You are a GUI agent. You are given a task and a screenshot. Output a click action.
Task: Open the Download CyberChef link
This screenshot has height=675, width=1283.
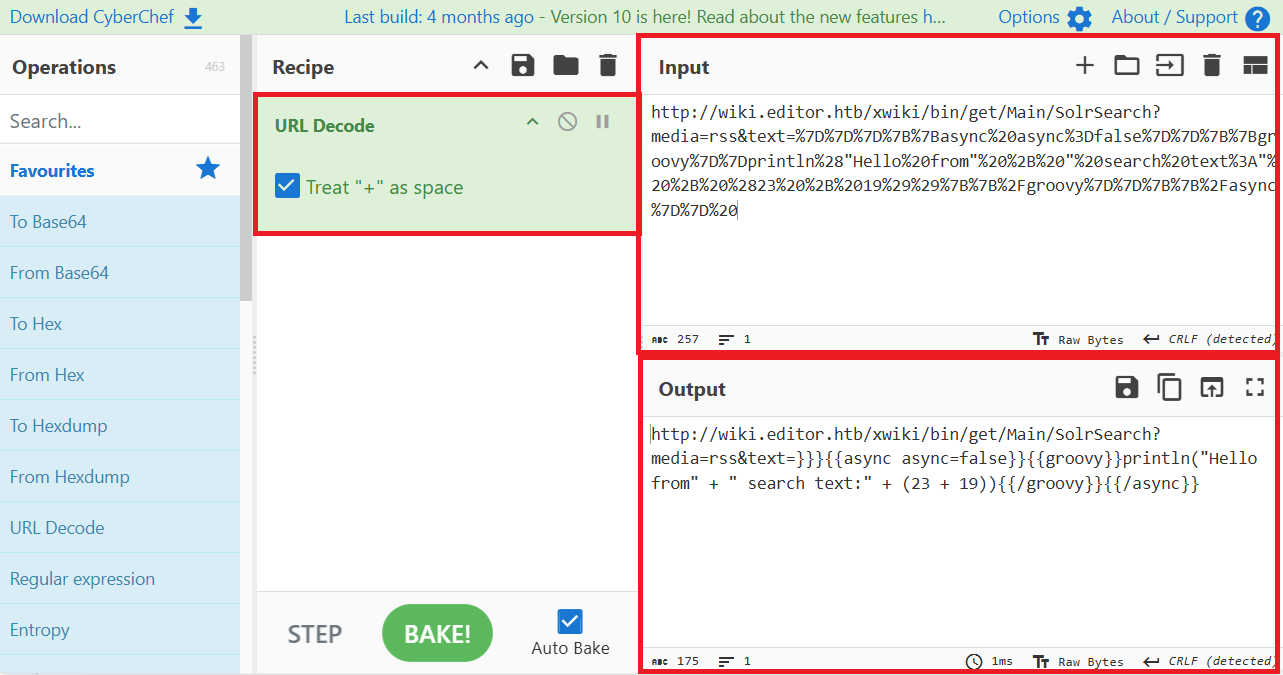coord(105,17)
